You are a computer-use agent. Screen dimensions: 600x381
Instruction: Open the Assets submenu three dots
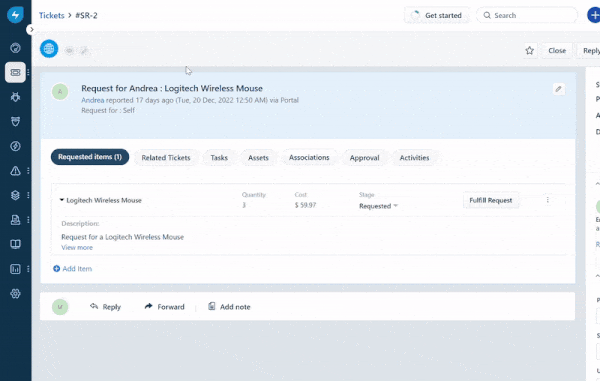(28, 195)
